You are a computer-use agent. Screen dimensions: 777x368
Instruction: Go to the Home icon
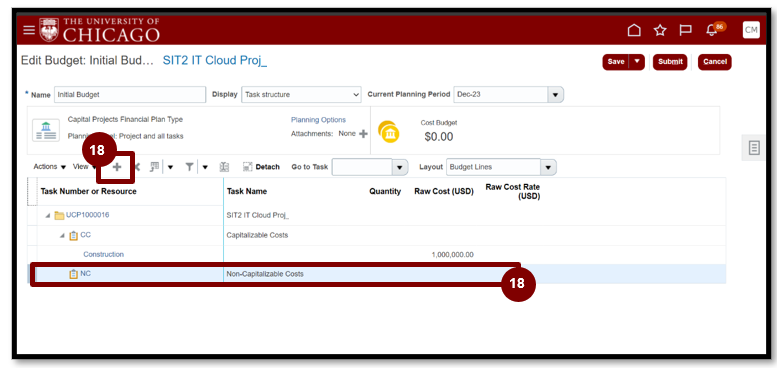pos(634,30)
